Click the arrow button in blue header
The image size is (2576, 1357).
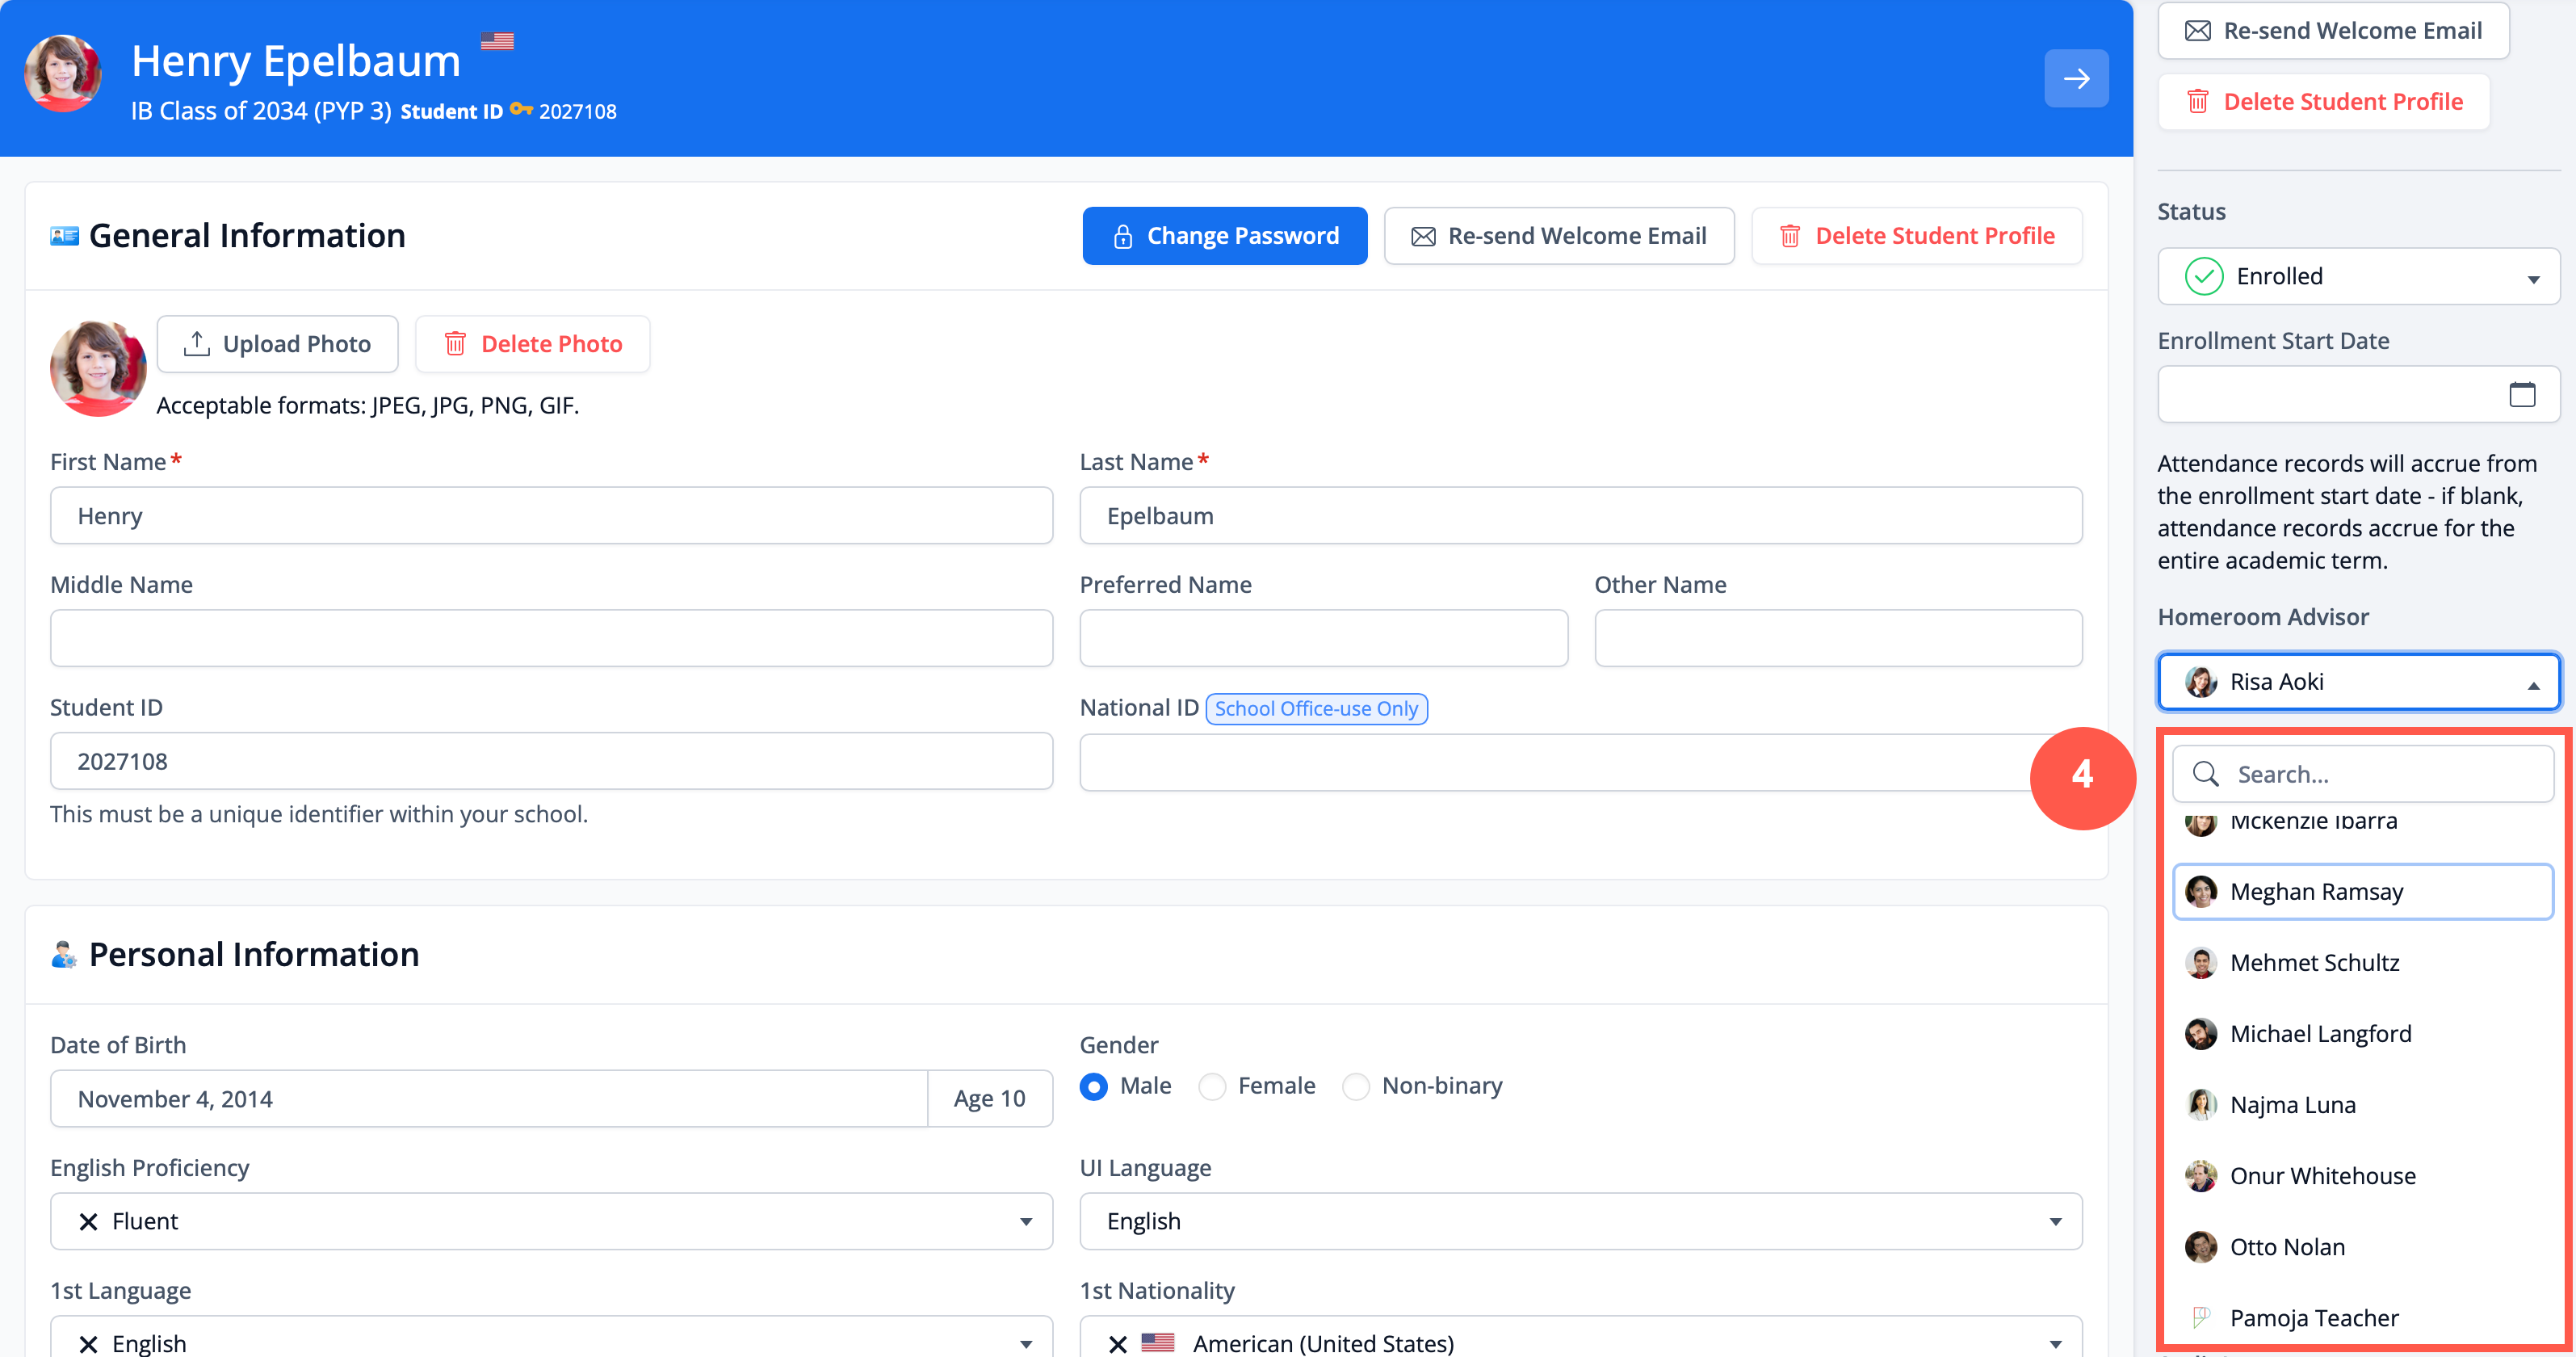(x=2075, y=78)
